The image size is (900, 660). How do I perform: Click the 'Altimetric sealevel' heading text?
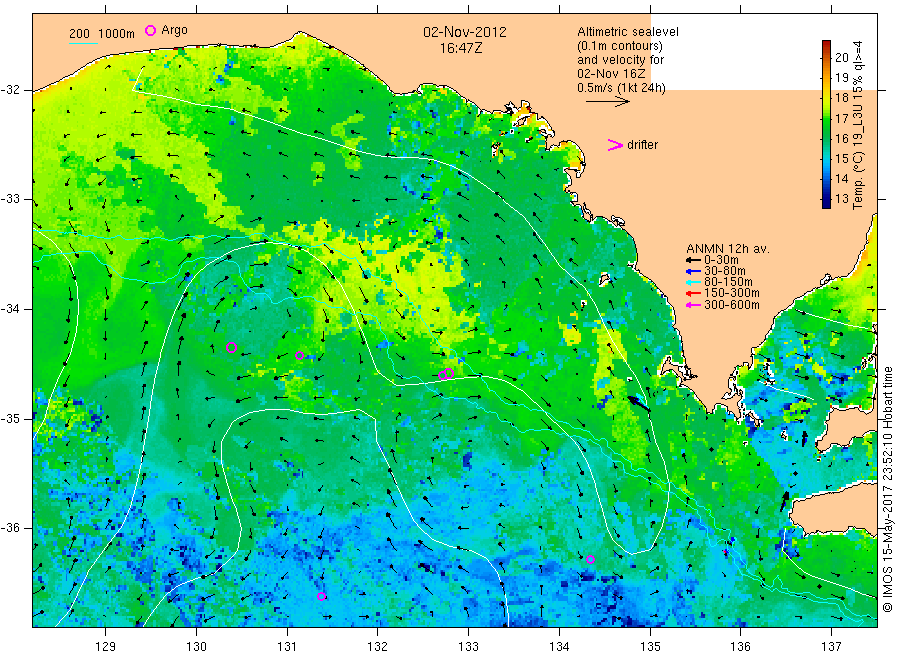click(x=628, y=32)
